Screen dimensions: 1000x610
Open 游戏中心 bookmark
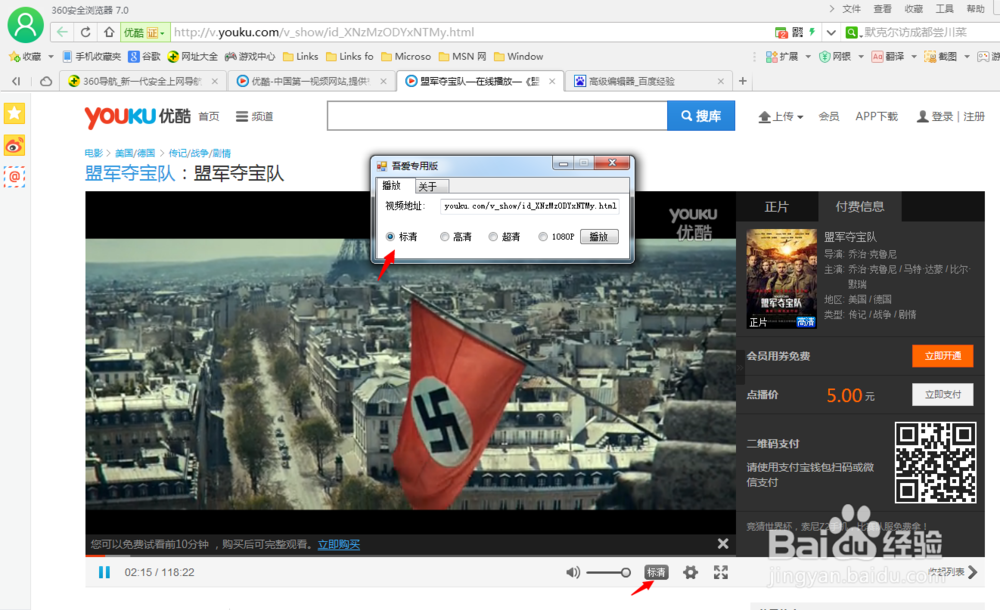[x=250, y=56]
